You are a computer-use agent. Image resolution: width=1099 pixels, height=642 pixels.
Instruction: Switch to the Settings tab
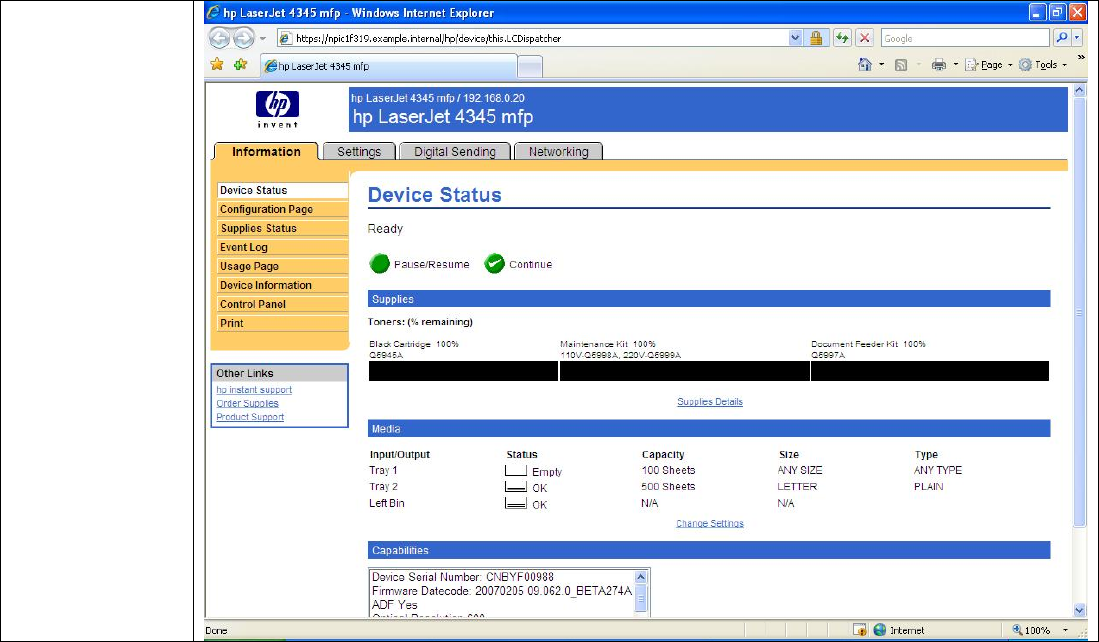click(359, 151)
